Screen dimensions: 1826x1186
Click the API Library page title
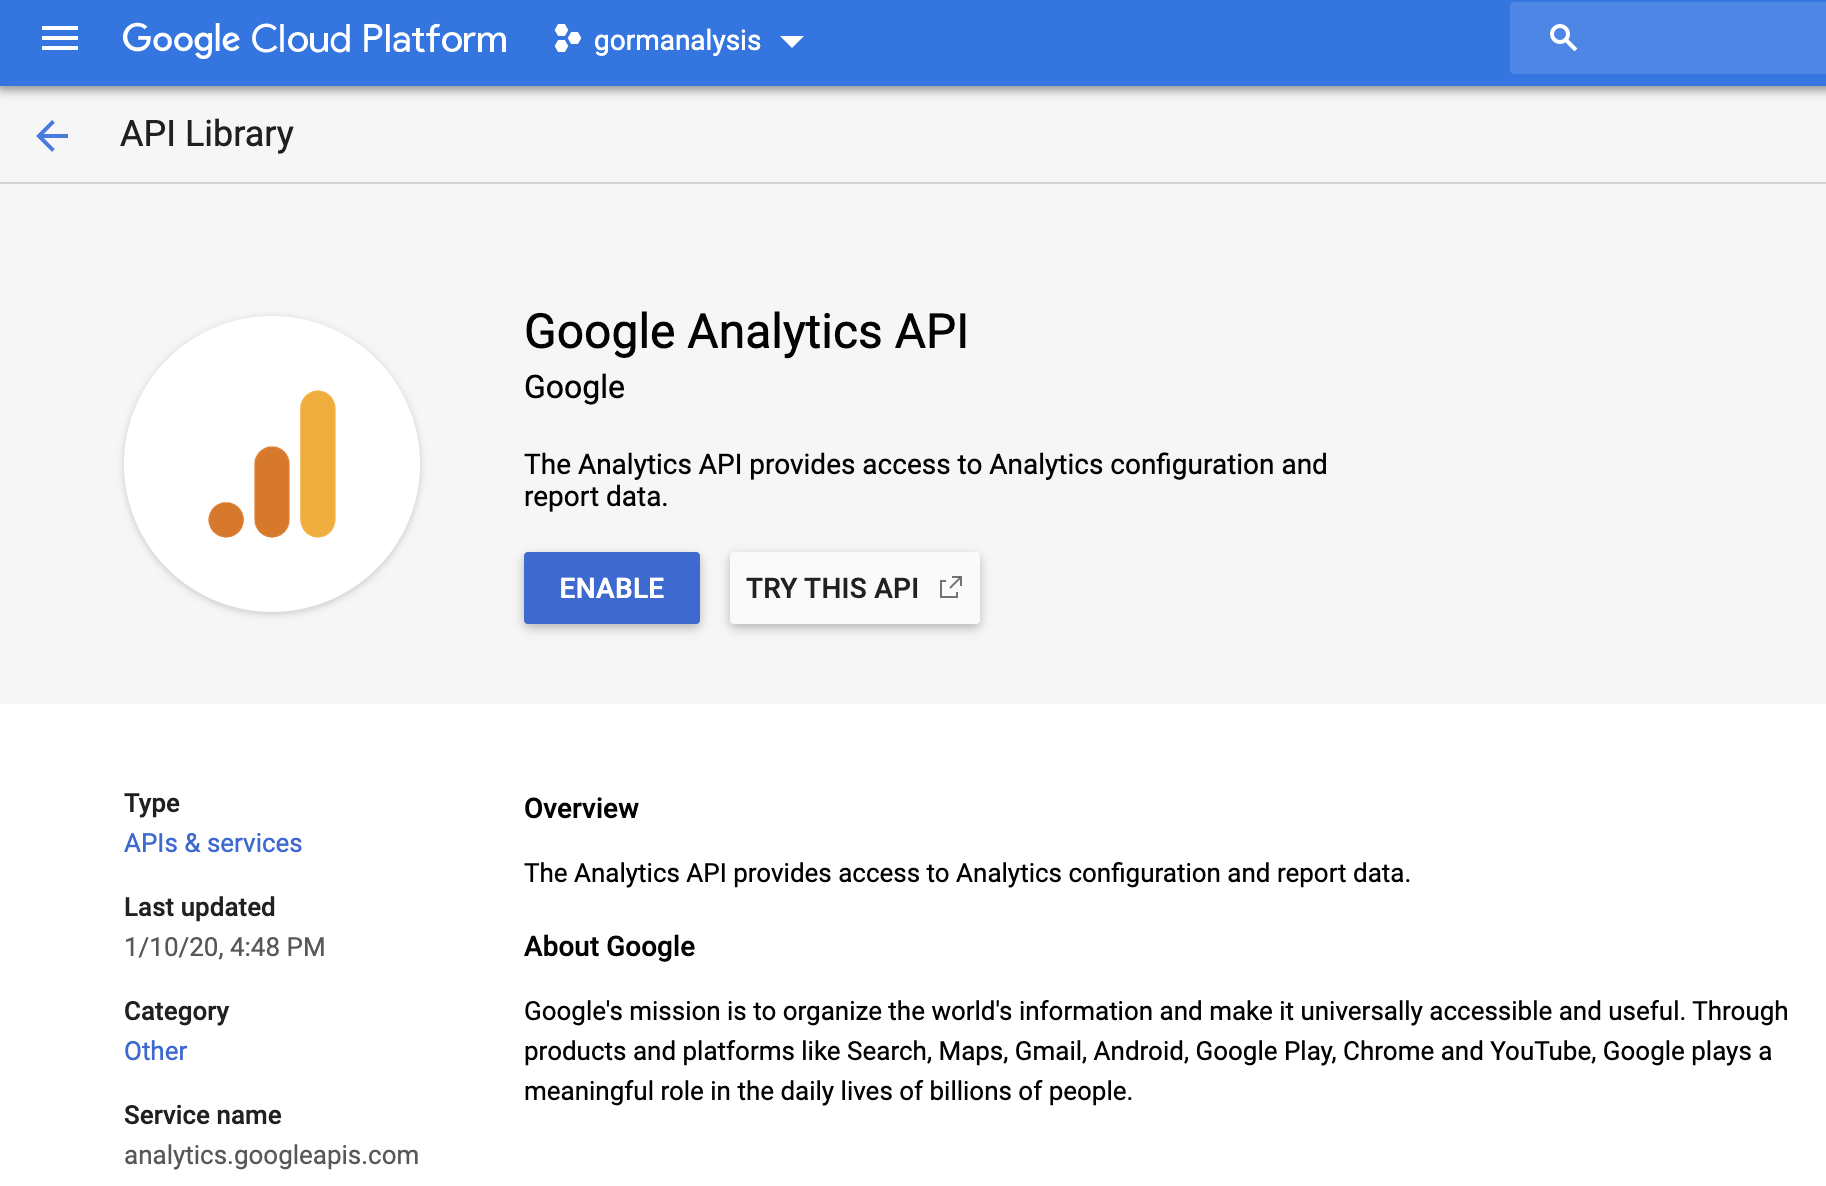207,134
